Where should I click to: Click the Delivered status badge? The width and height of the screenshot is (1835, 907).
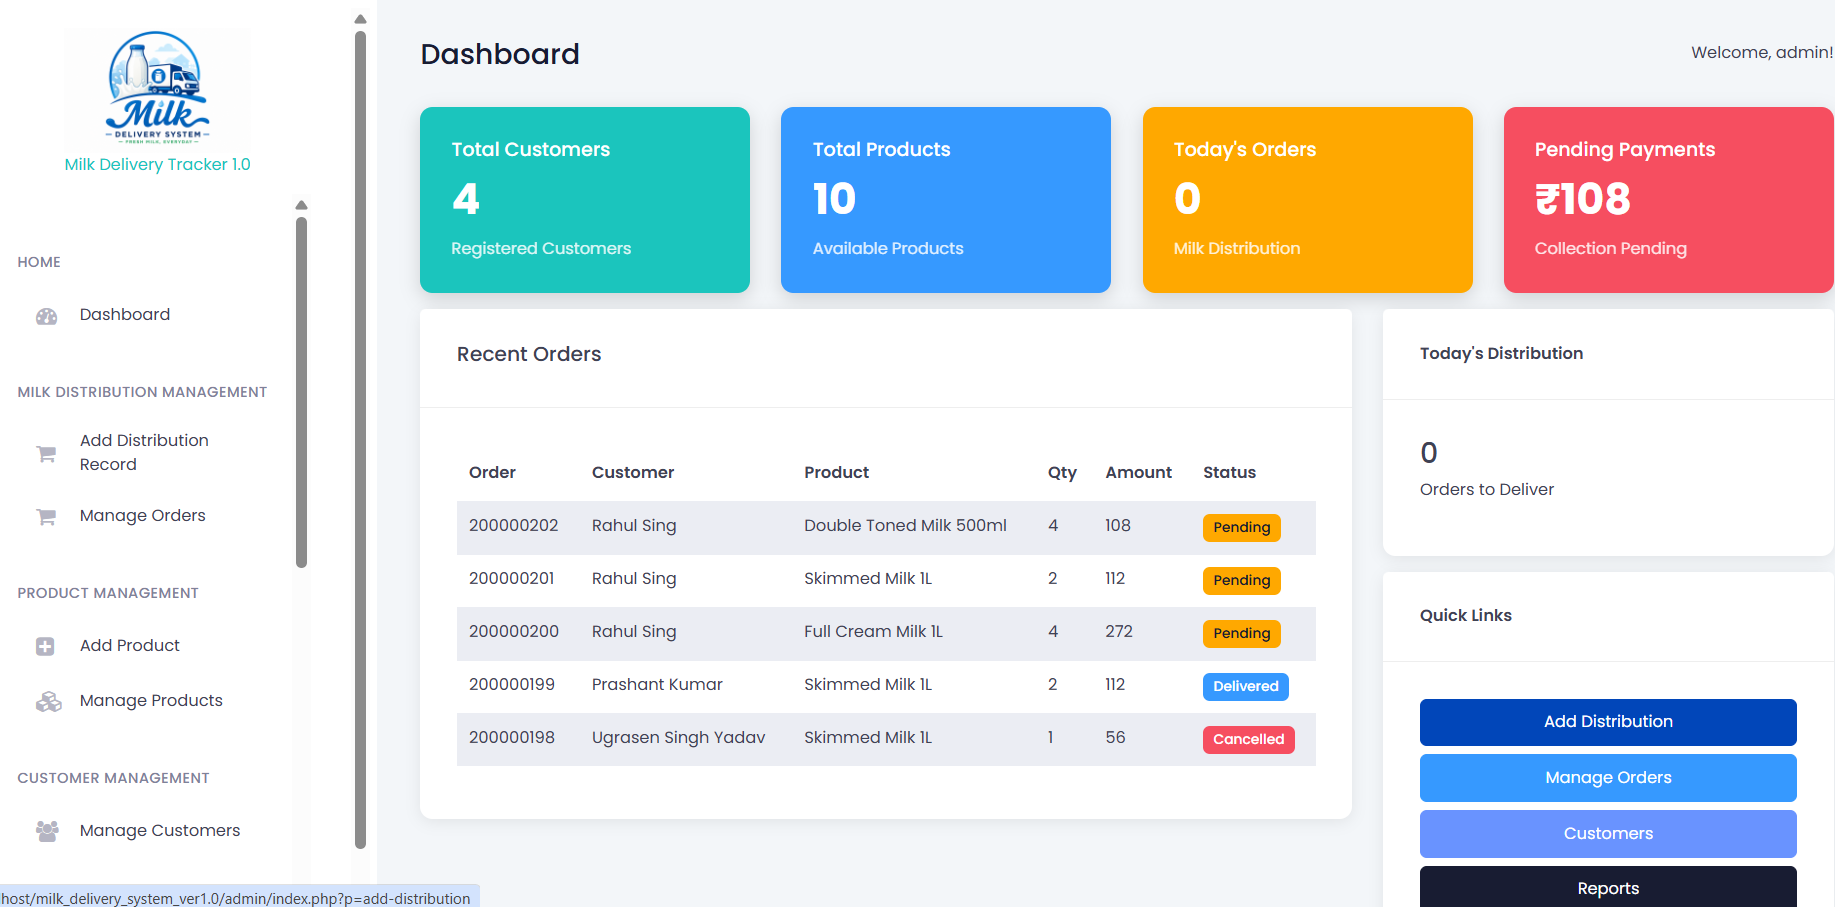click(x=1245, y=687)
